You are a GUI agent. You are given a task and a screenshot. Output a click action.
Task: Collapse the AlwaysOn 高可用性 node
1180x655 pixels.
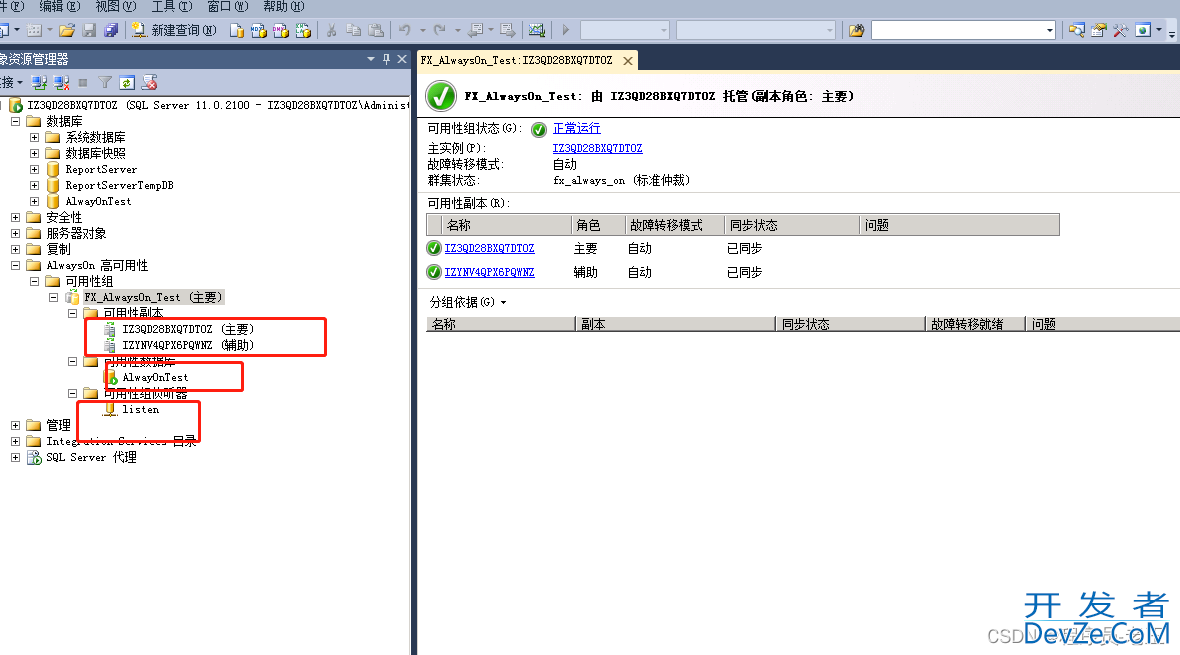(x=16, y=265)
